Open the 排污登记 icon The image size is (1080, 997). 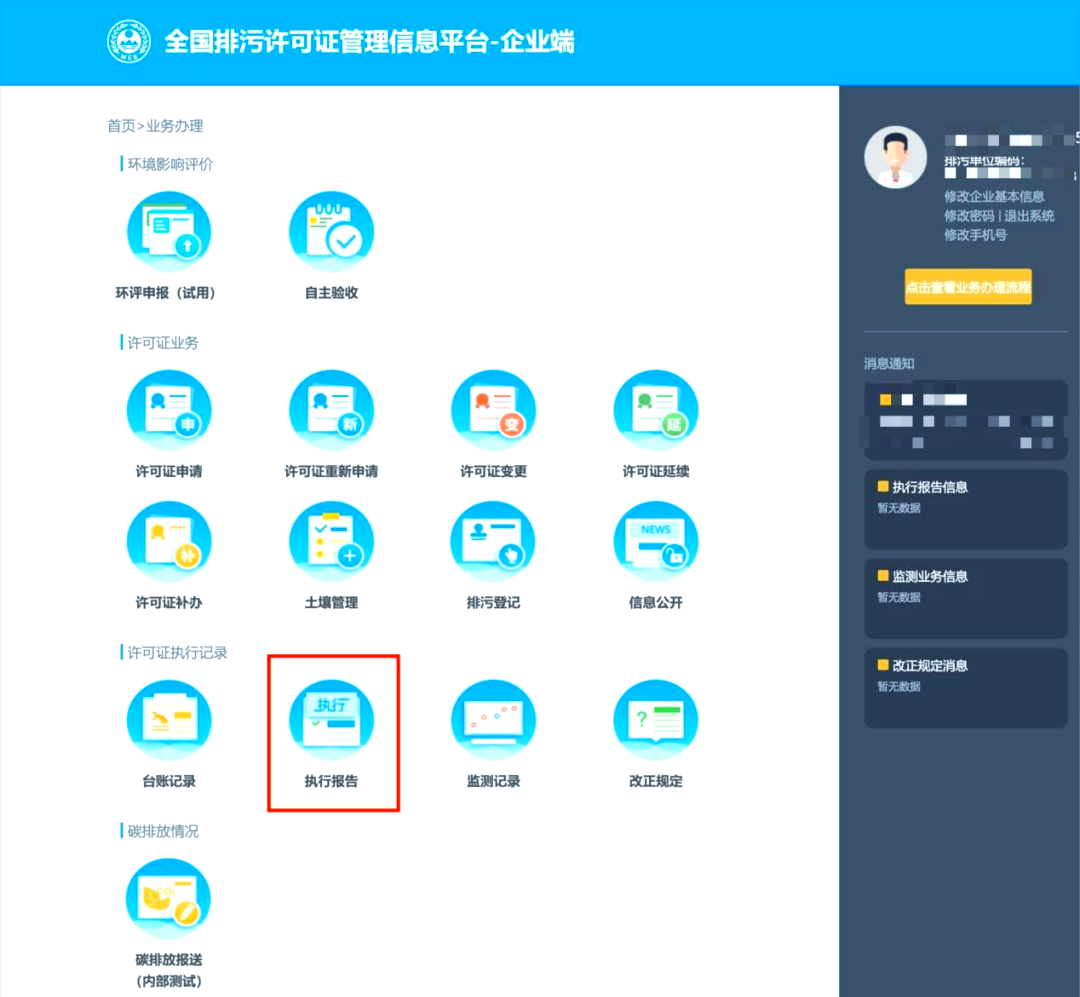pos(493,542)
